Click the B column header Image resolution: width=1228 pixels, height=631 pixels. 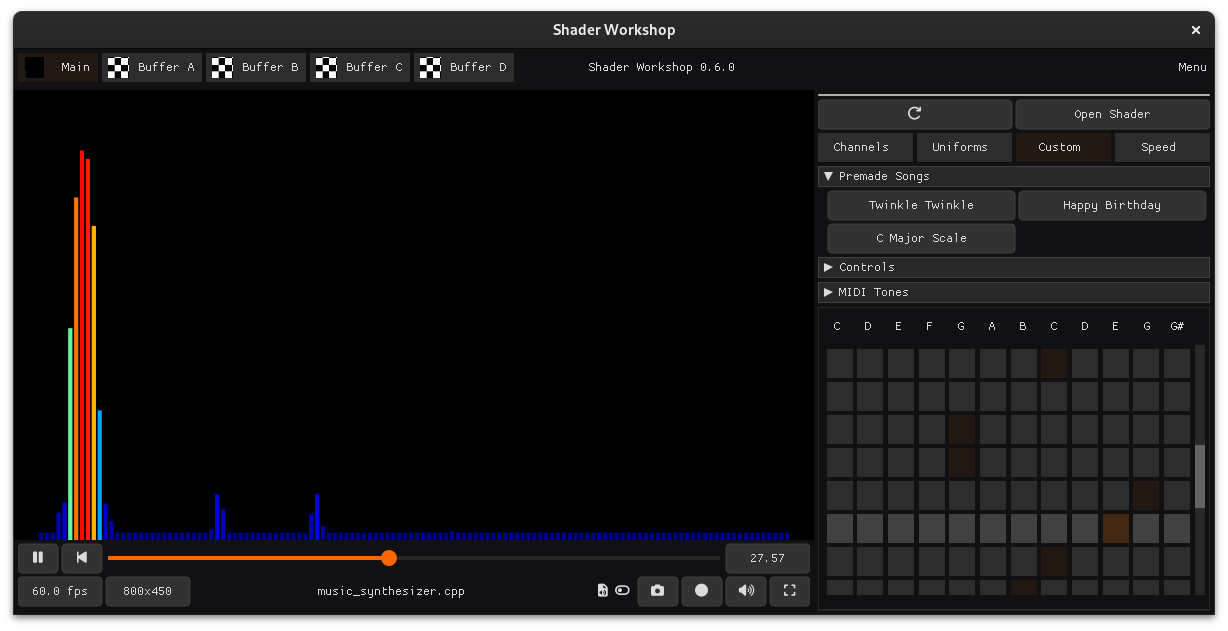click(1022, 327)
